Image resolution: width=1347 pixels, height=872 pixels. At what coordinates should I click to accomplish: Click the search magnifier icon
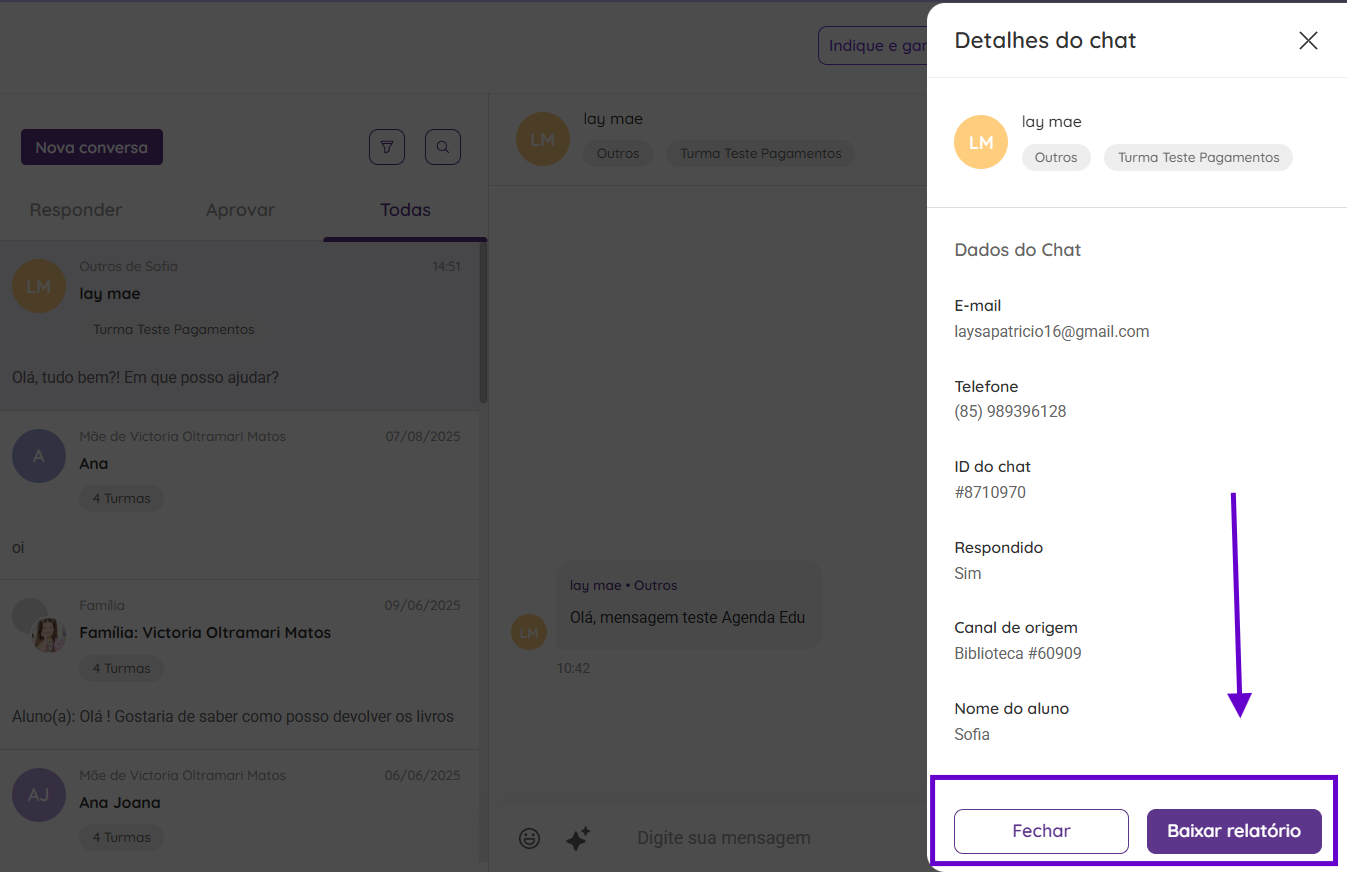[443, 147]
